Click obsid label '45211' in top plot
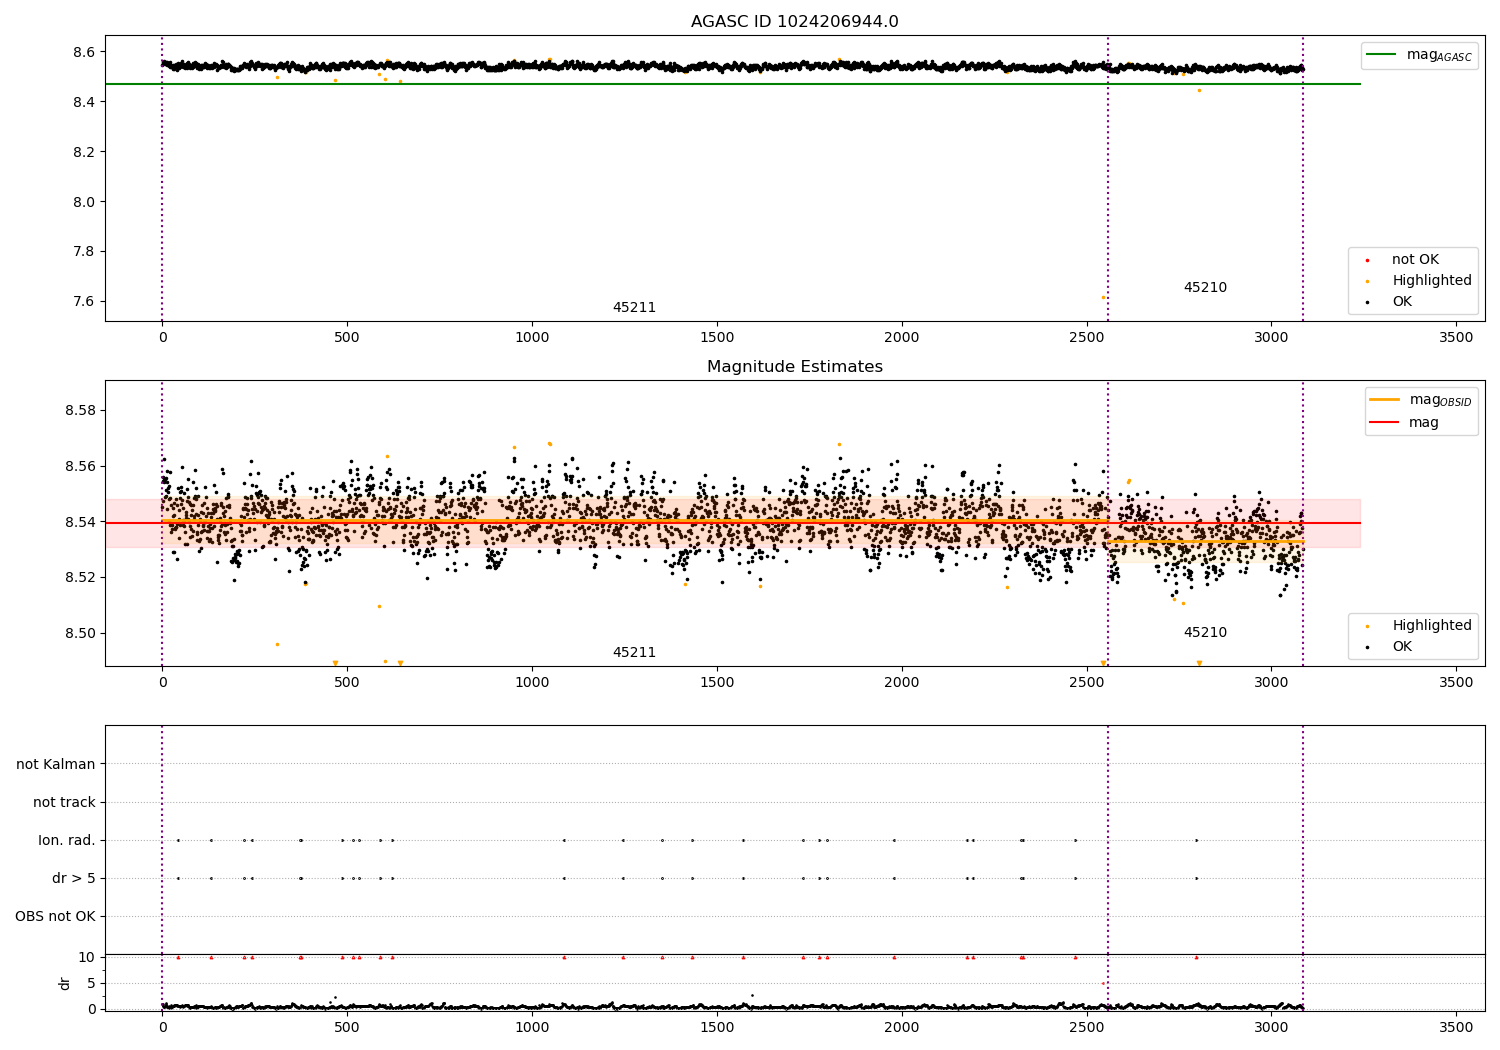Screen dimensions: 1500x1050 tap(634, 308)
